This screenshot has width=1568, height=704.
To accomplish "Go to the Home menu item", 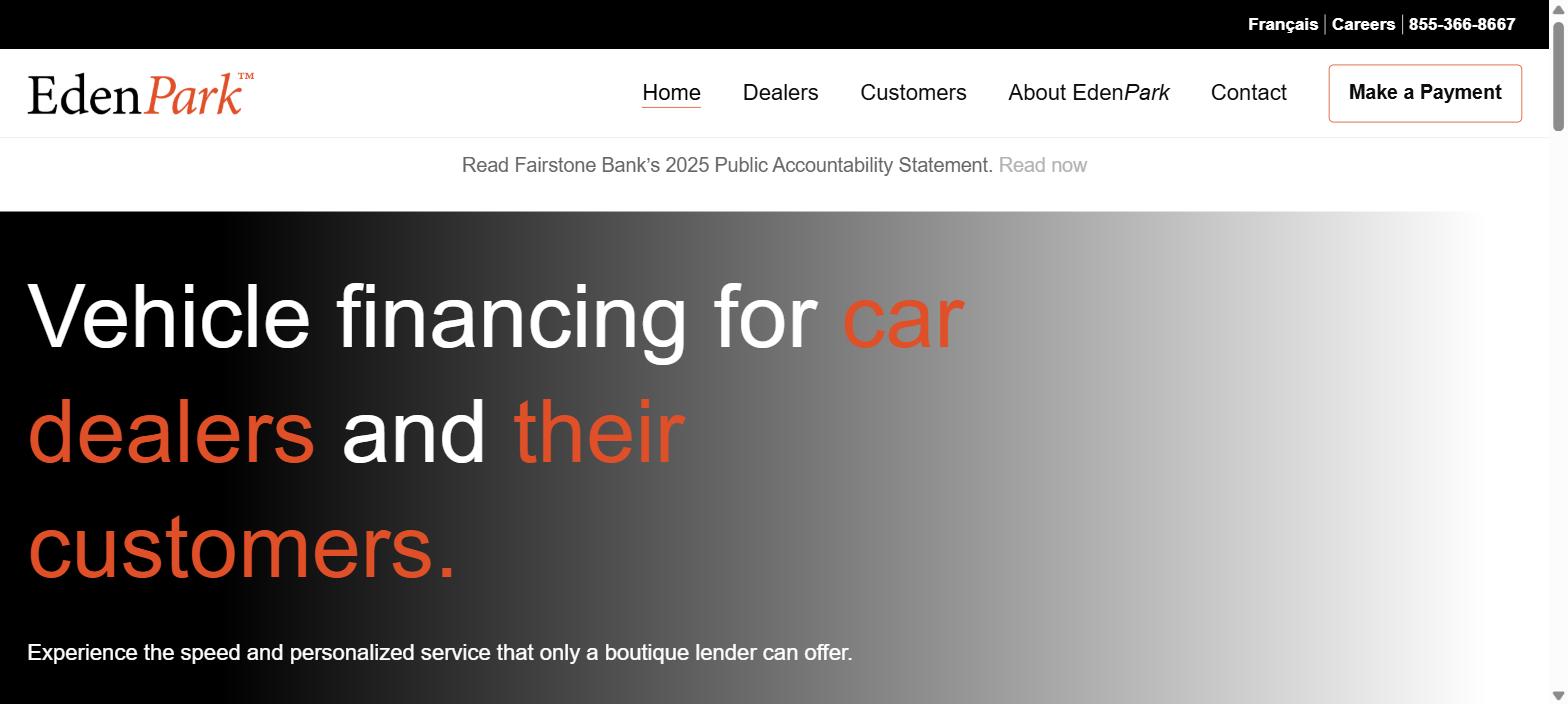I will point(671,93).
